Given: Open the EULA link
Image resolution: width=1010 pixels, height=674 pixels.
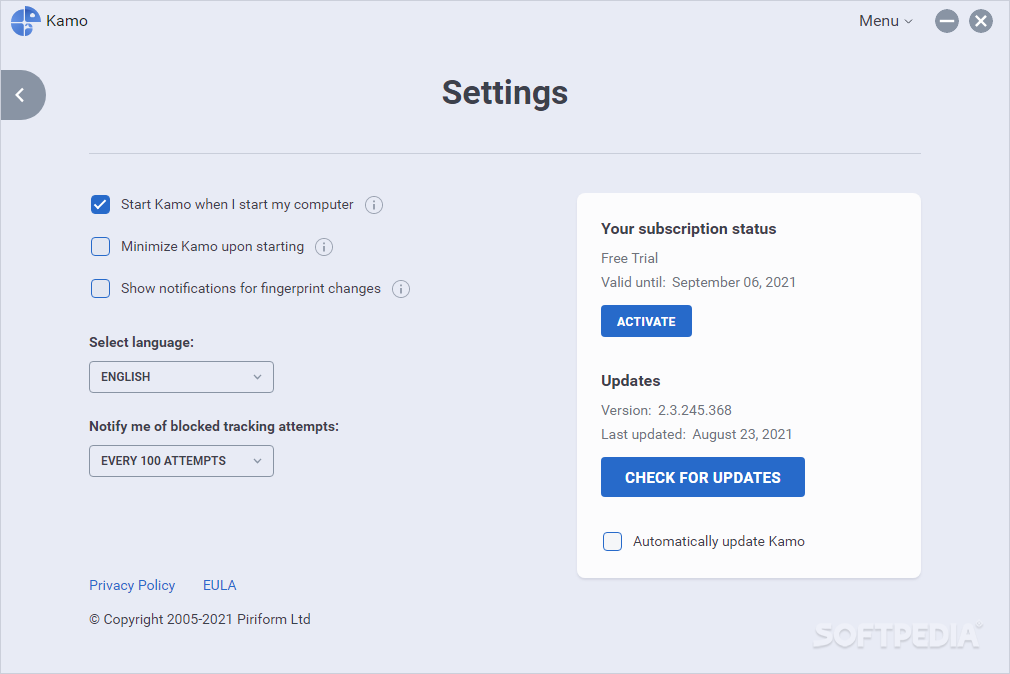Looking at the screenshot, I should 220,585.
